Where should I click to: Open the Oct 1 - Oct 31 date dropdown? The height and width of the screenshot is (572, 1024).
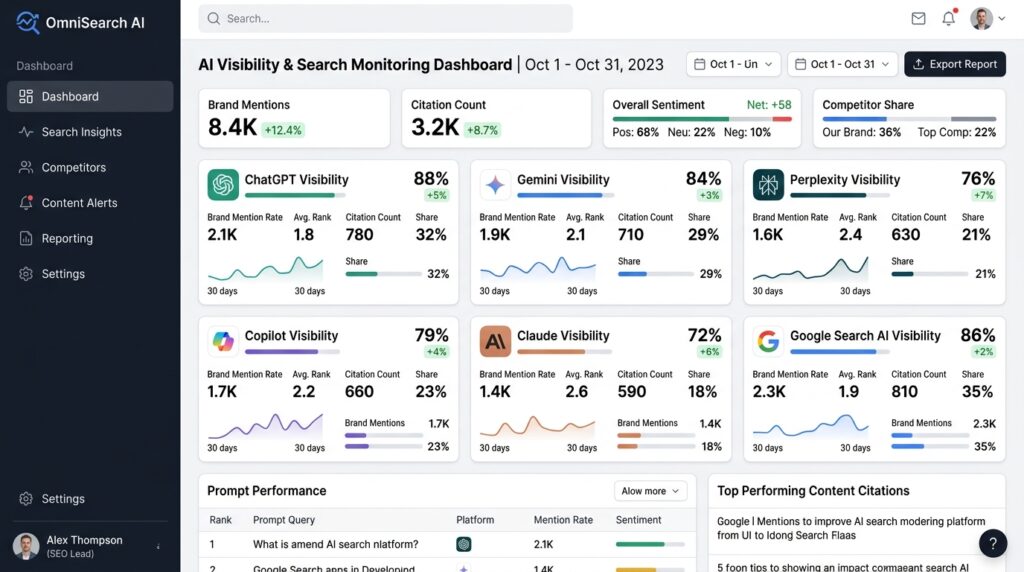pyautogui.click(x=842, y=64)
